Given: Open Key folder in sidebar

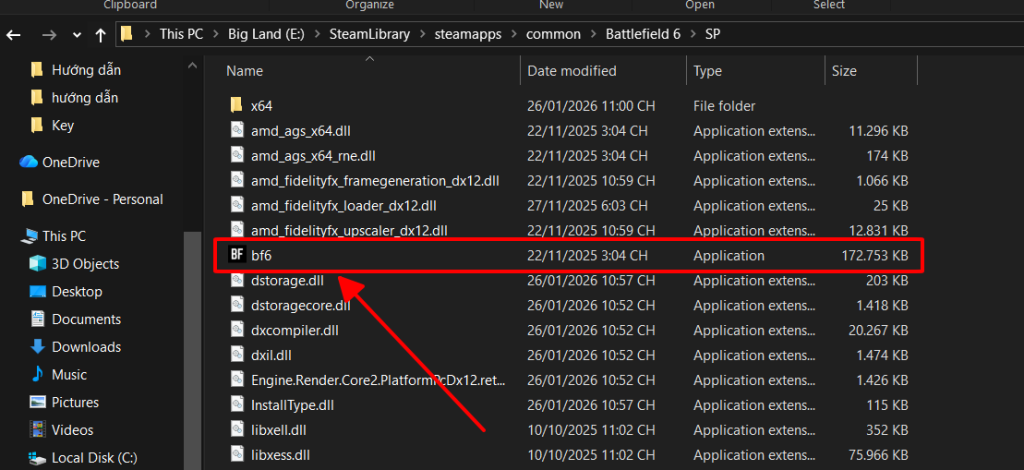Looking at the screenshot, I should click(63, 125).
